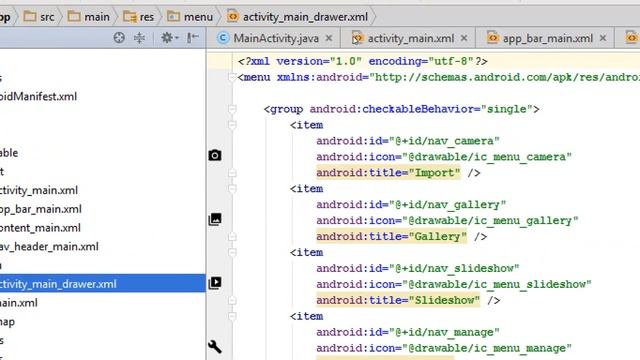Click the collapse all icon in project panel

[x=139, y=38]
